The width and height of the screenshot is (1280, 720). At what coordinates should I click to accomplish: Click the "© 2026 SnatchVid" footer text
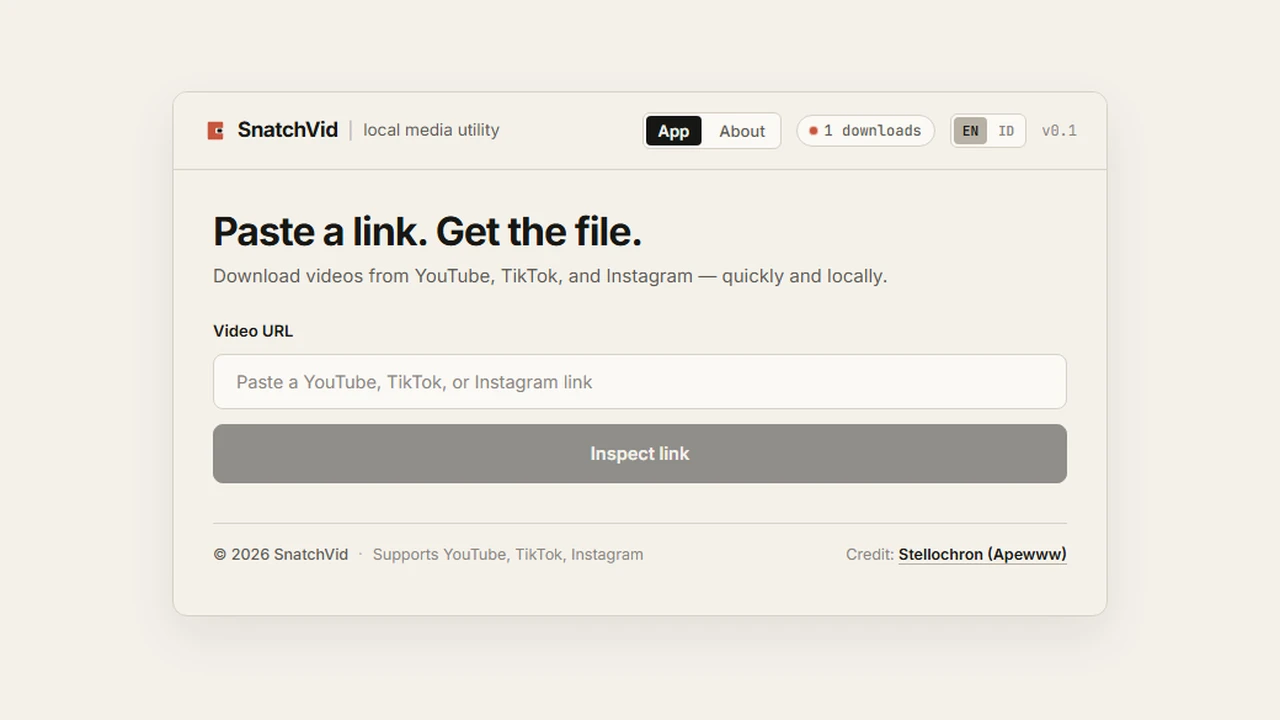pyautogui.click(x=281, y=554)
